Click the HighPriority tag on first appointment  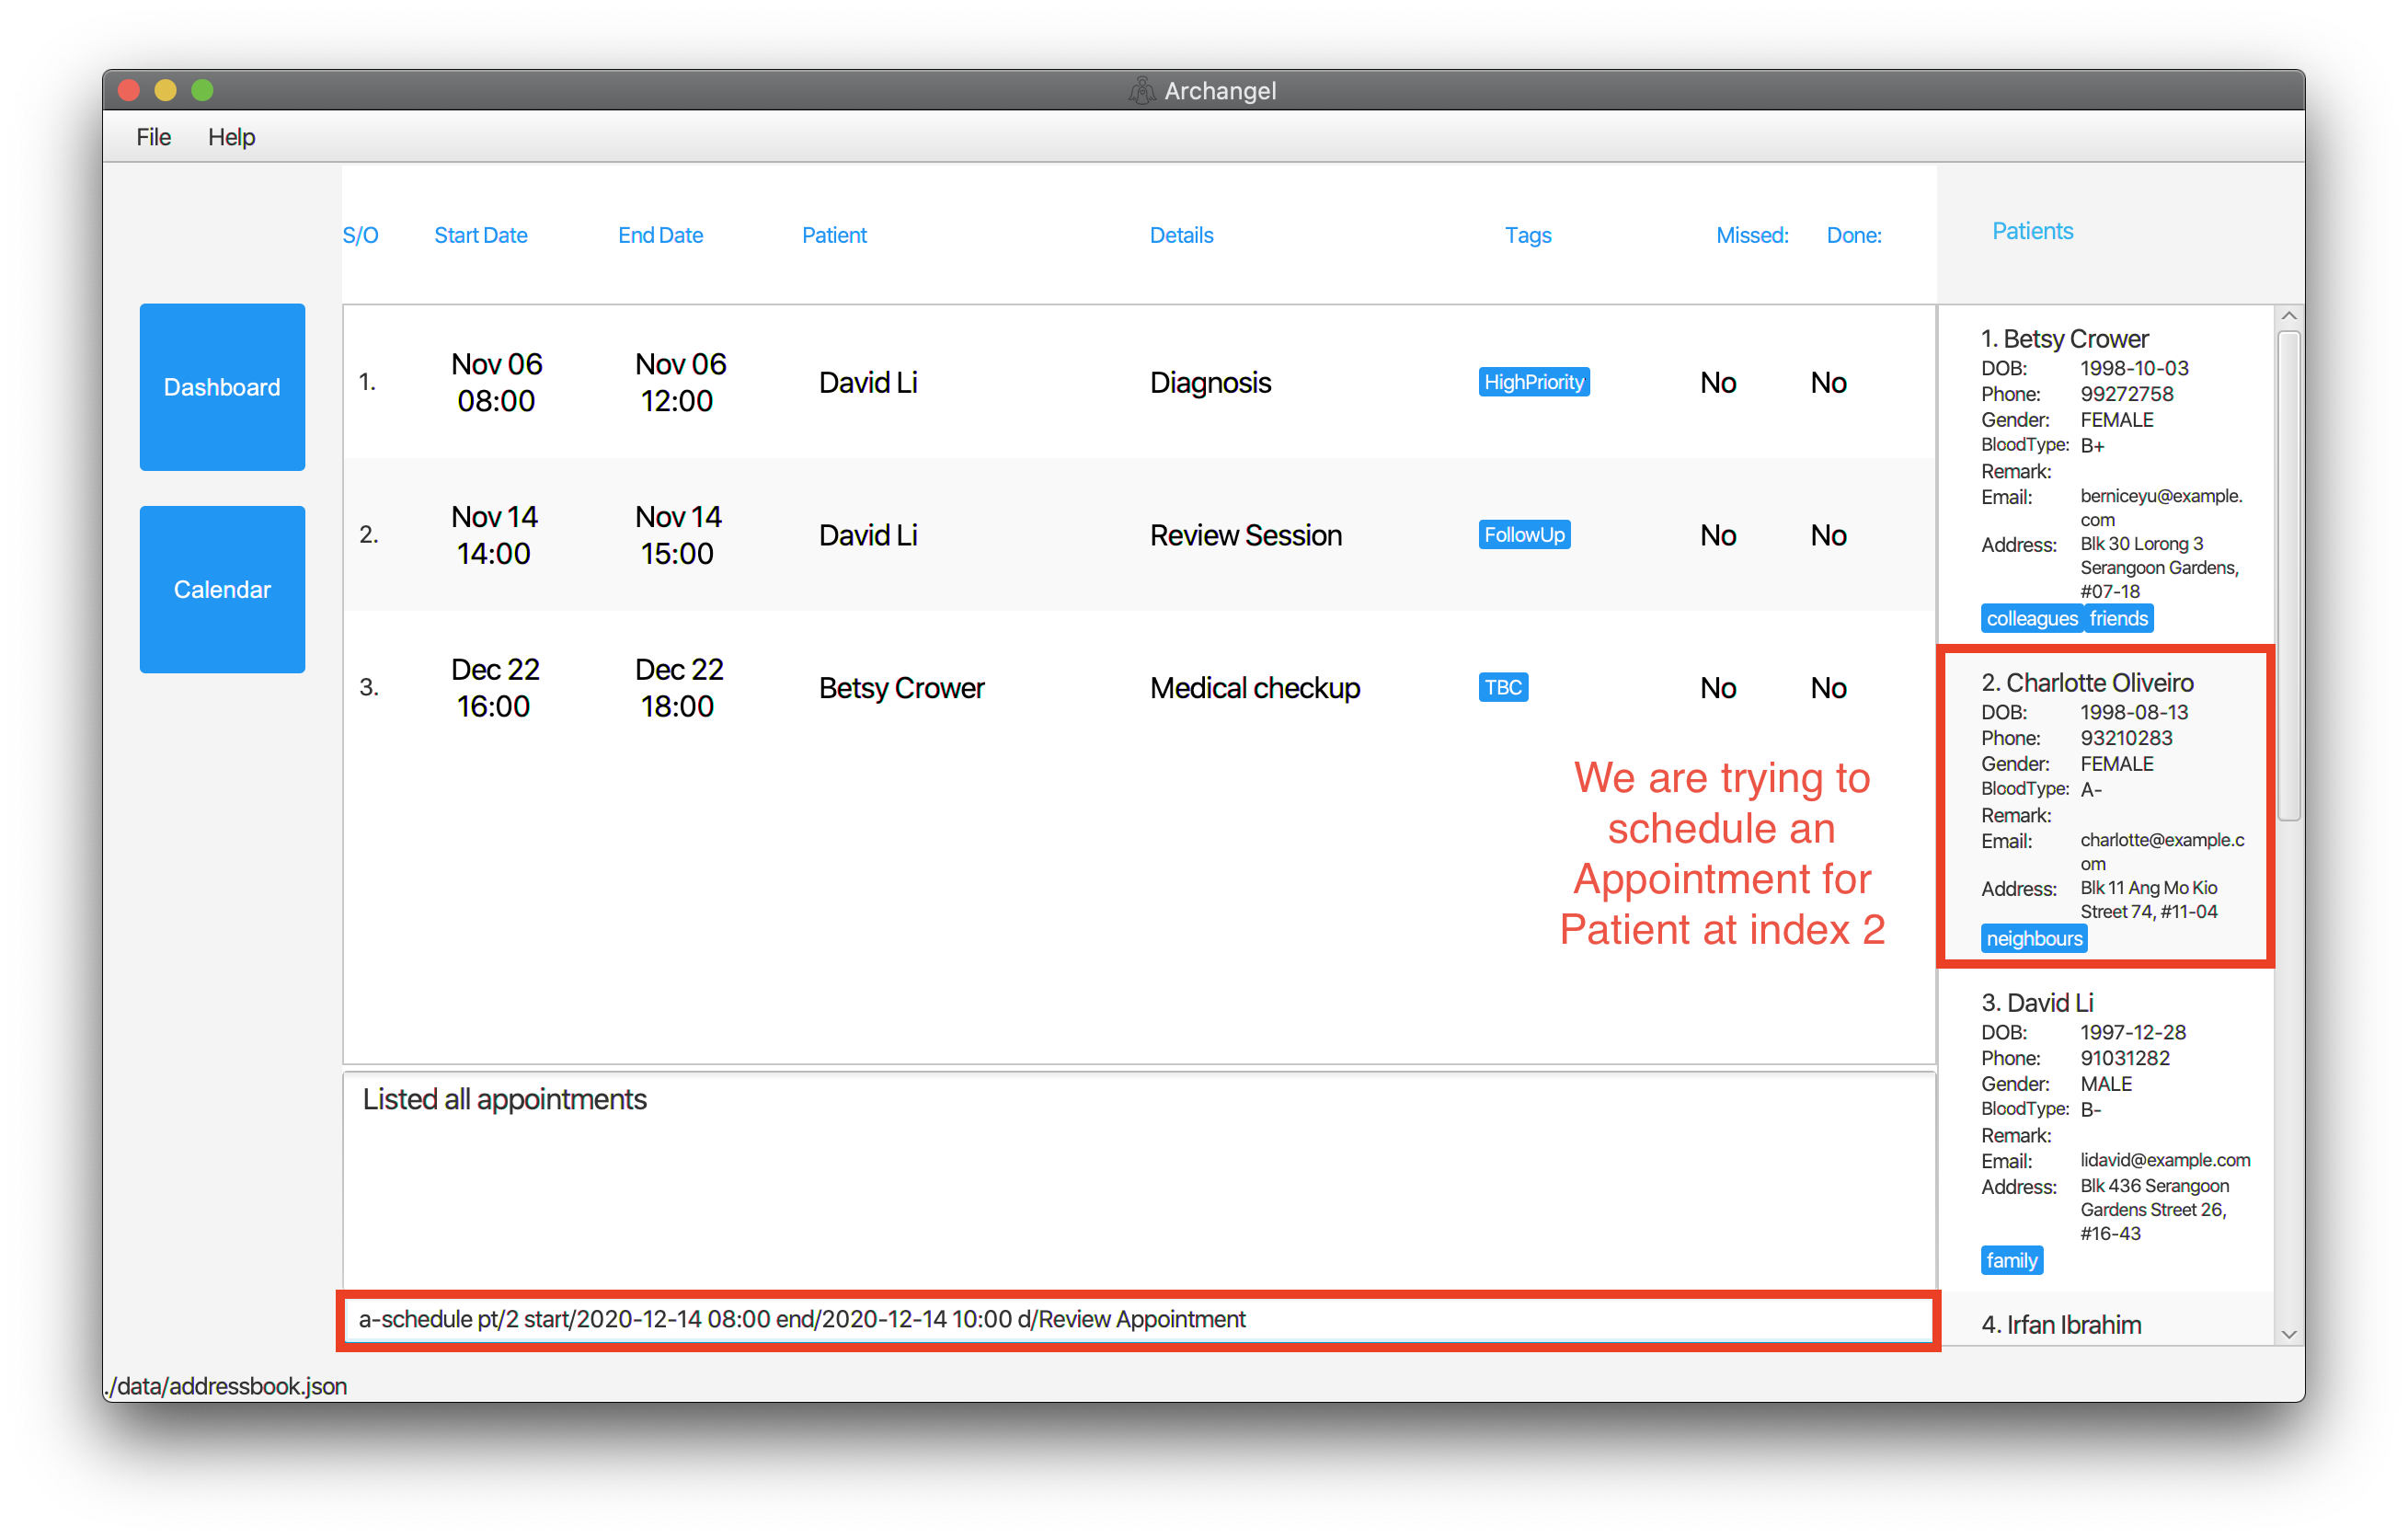(x=1533, y=382)
